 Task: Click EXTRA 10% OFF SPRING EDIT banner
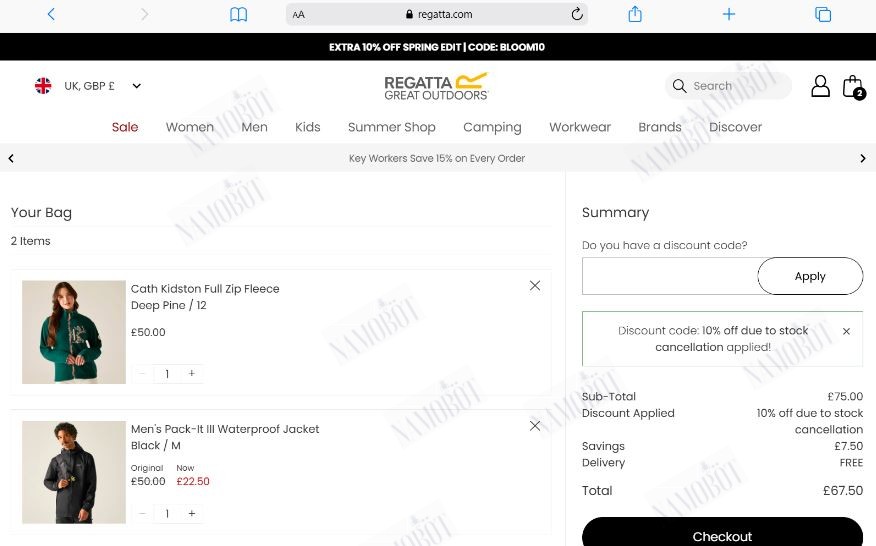point(437,47)
